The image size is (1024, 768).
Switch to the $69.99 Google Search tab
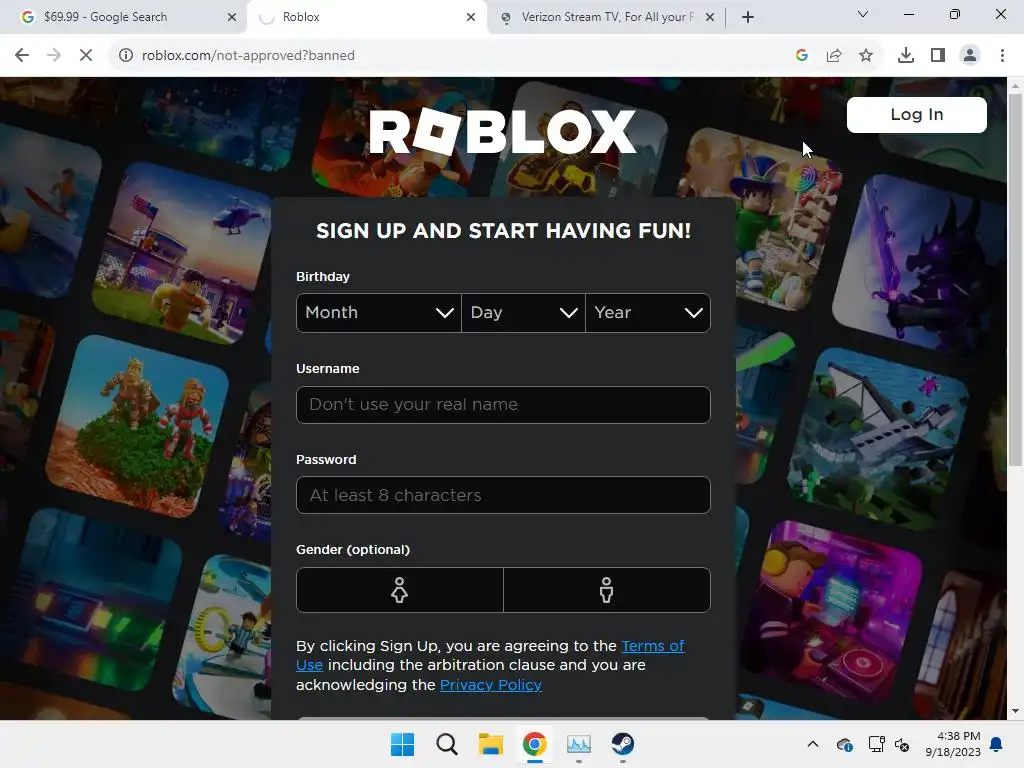(124, 17)
